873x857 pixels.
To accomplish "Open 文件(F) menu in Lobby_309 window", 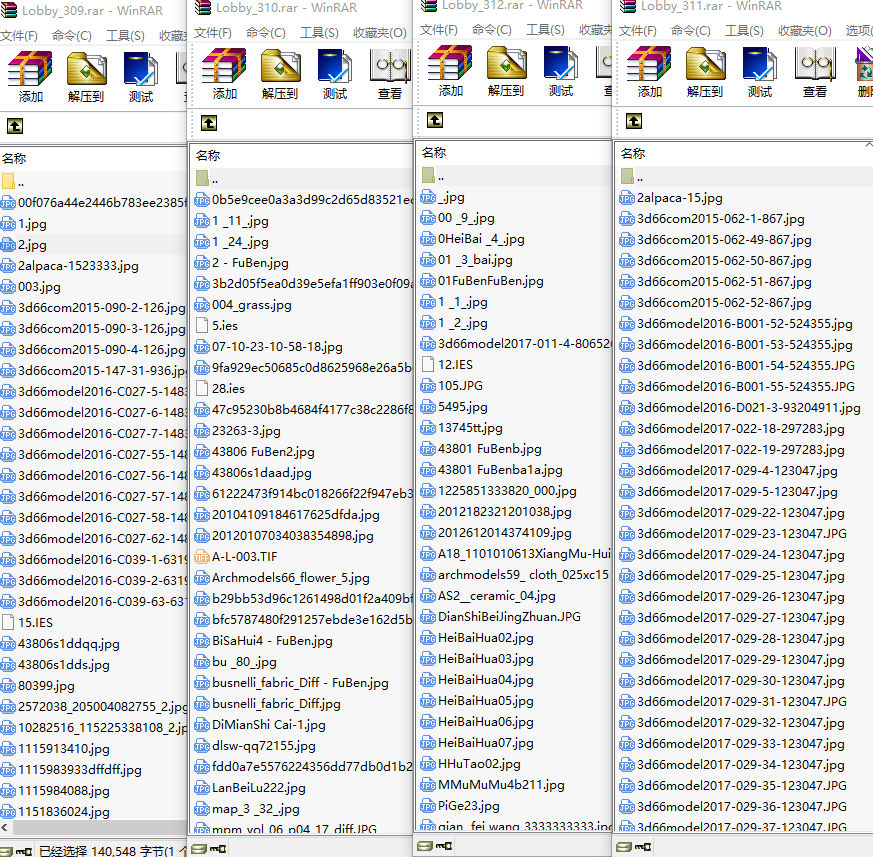I will click(x=19, y=37).
